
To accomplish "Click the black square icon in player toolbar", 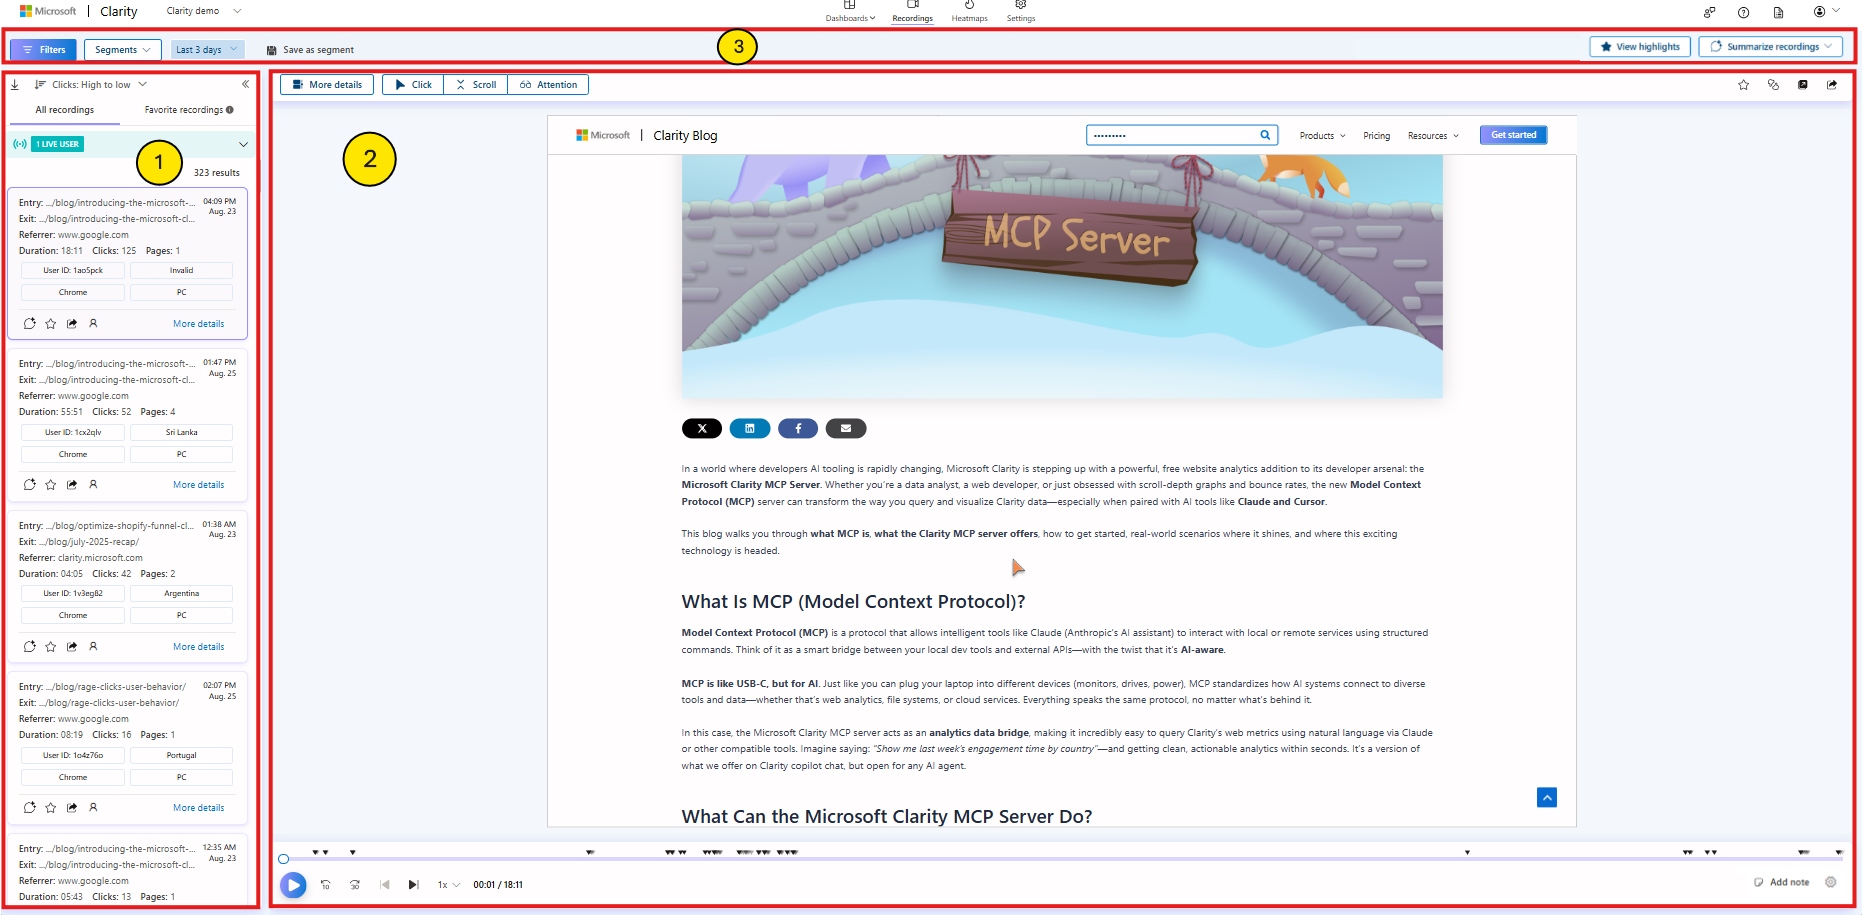I will pos(1803,85).
